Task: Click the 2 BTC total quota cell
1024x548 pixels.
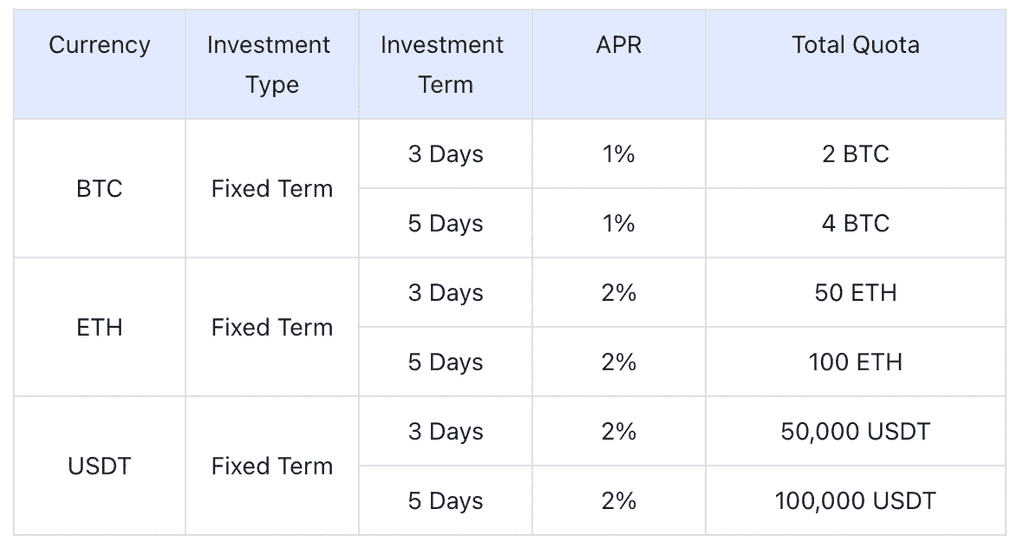Action: click(855, 155)
